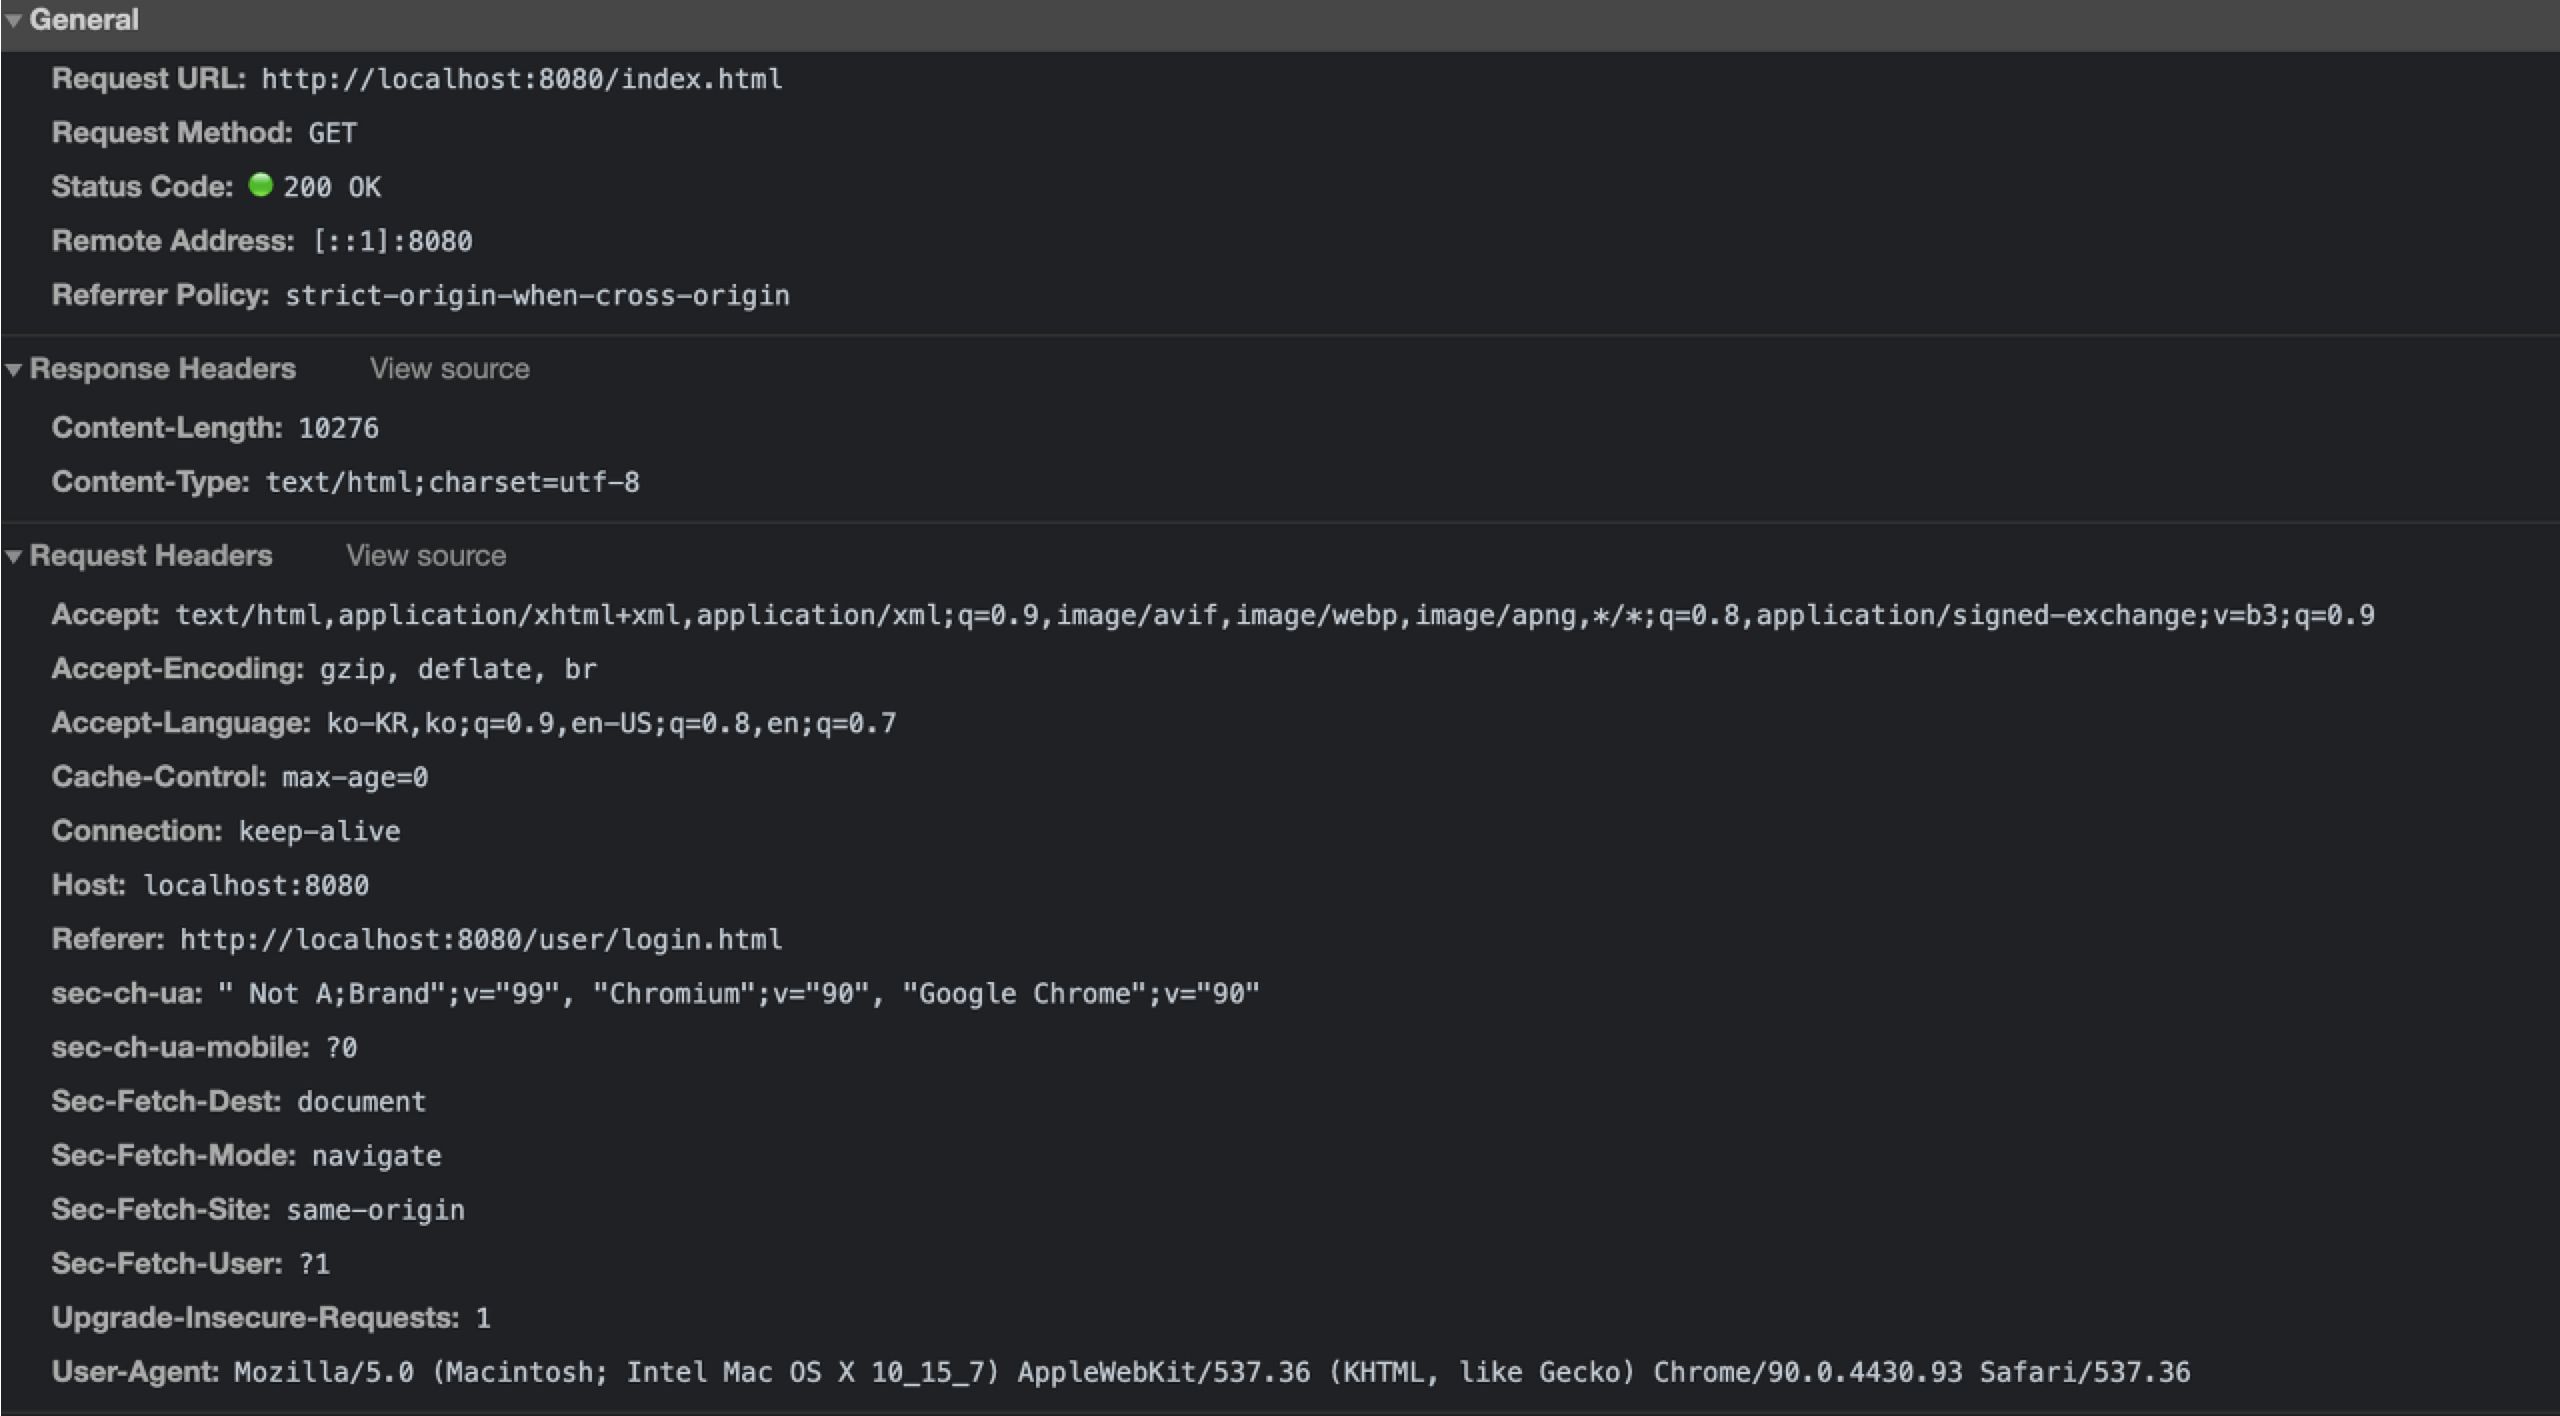Click the Accept header value text
Screen dimensions: 2560x1416
point(1274,615)
